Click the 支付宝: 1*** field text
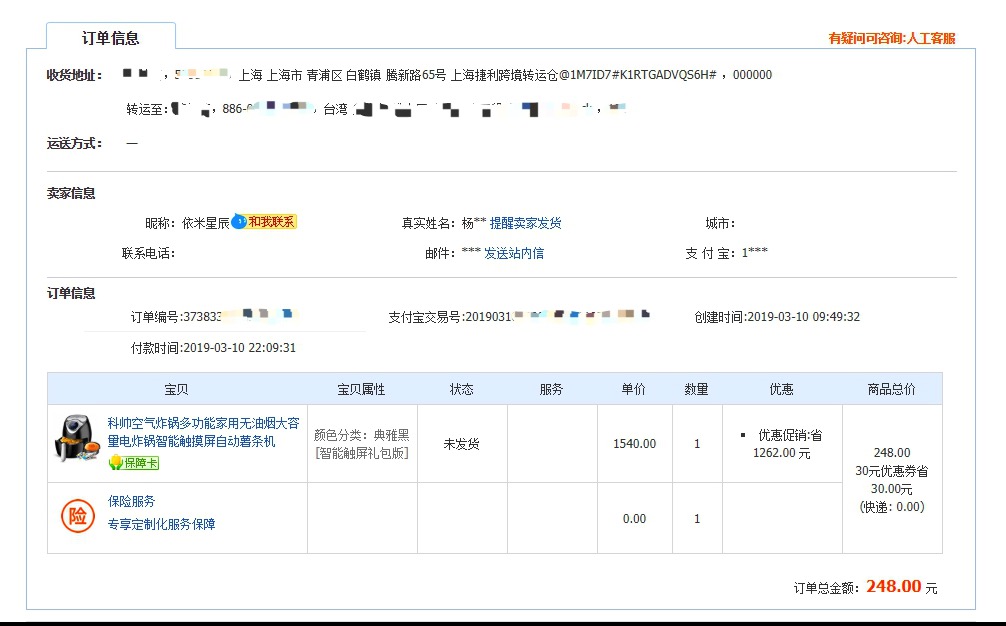Viewport: 1006px width, 626px height. 726,253
